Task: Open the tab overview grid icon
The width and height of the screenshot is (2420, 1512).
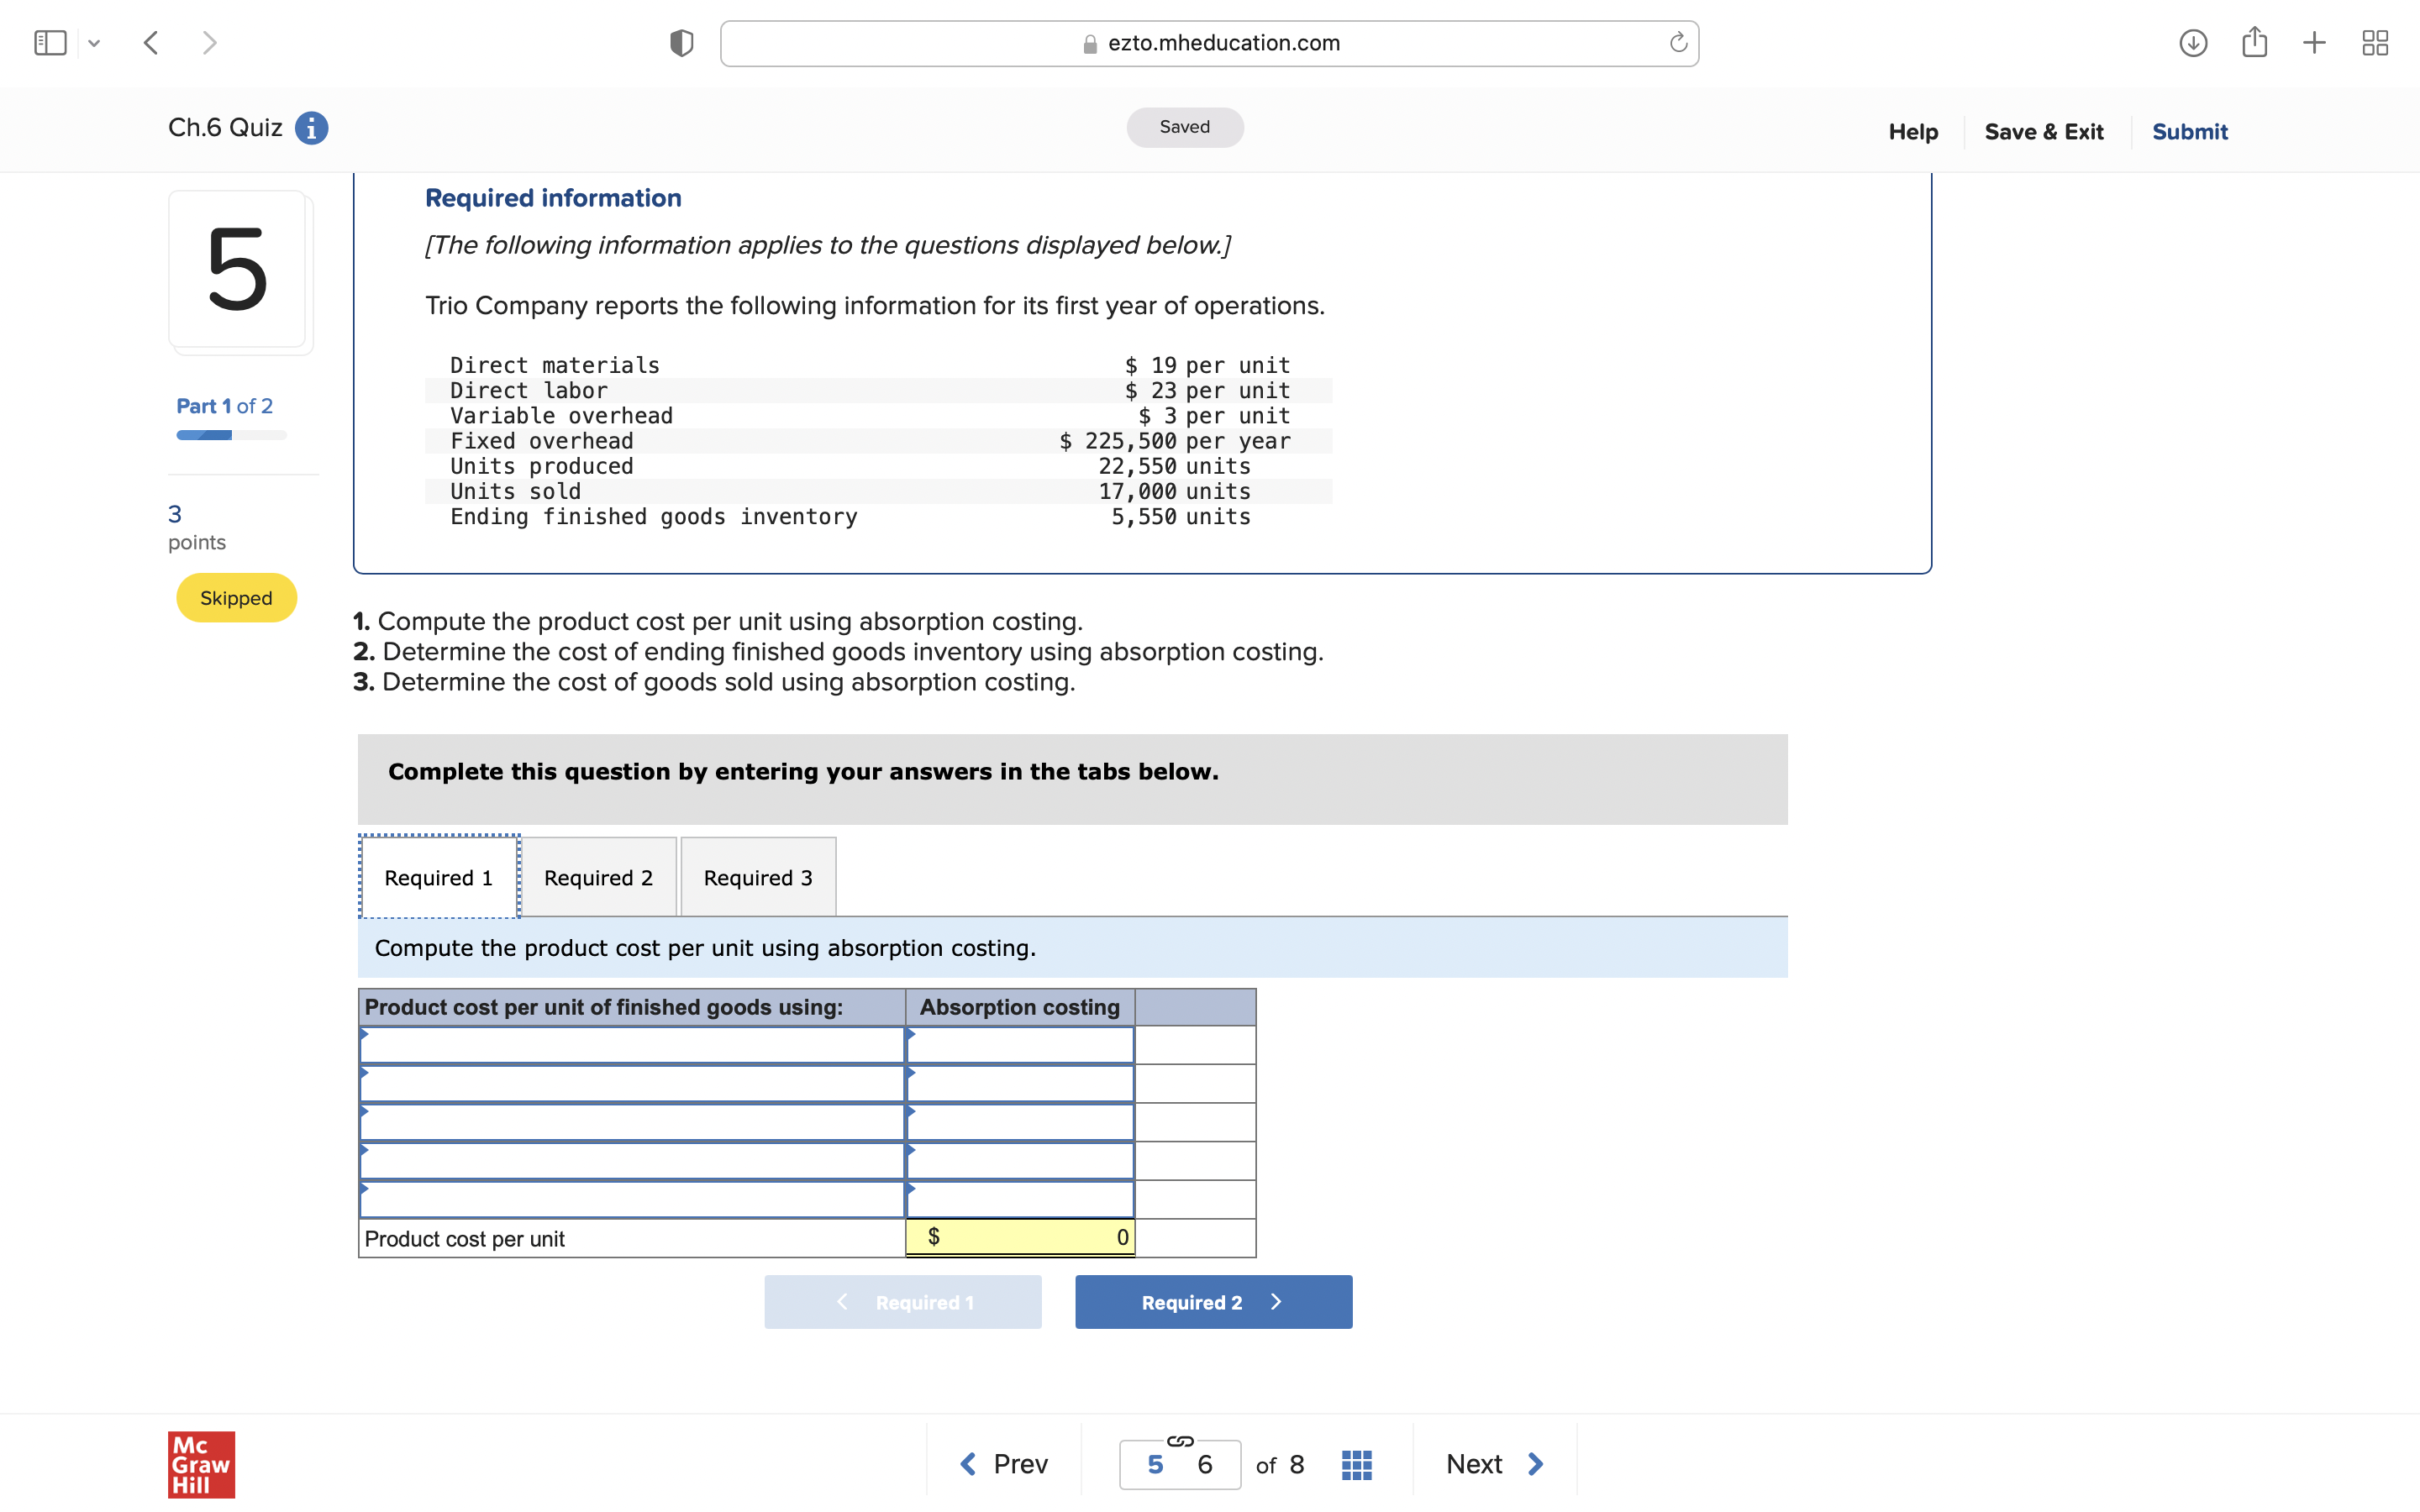Action: click(2375, 43)
